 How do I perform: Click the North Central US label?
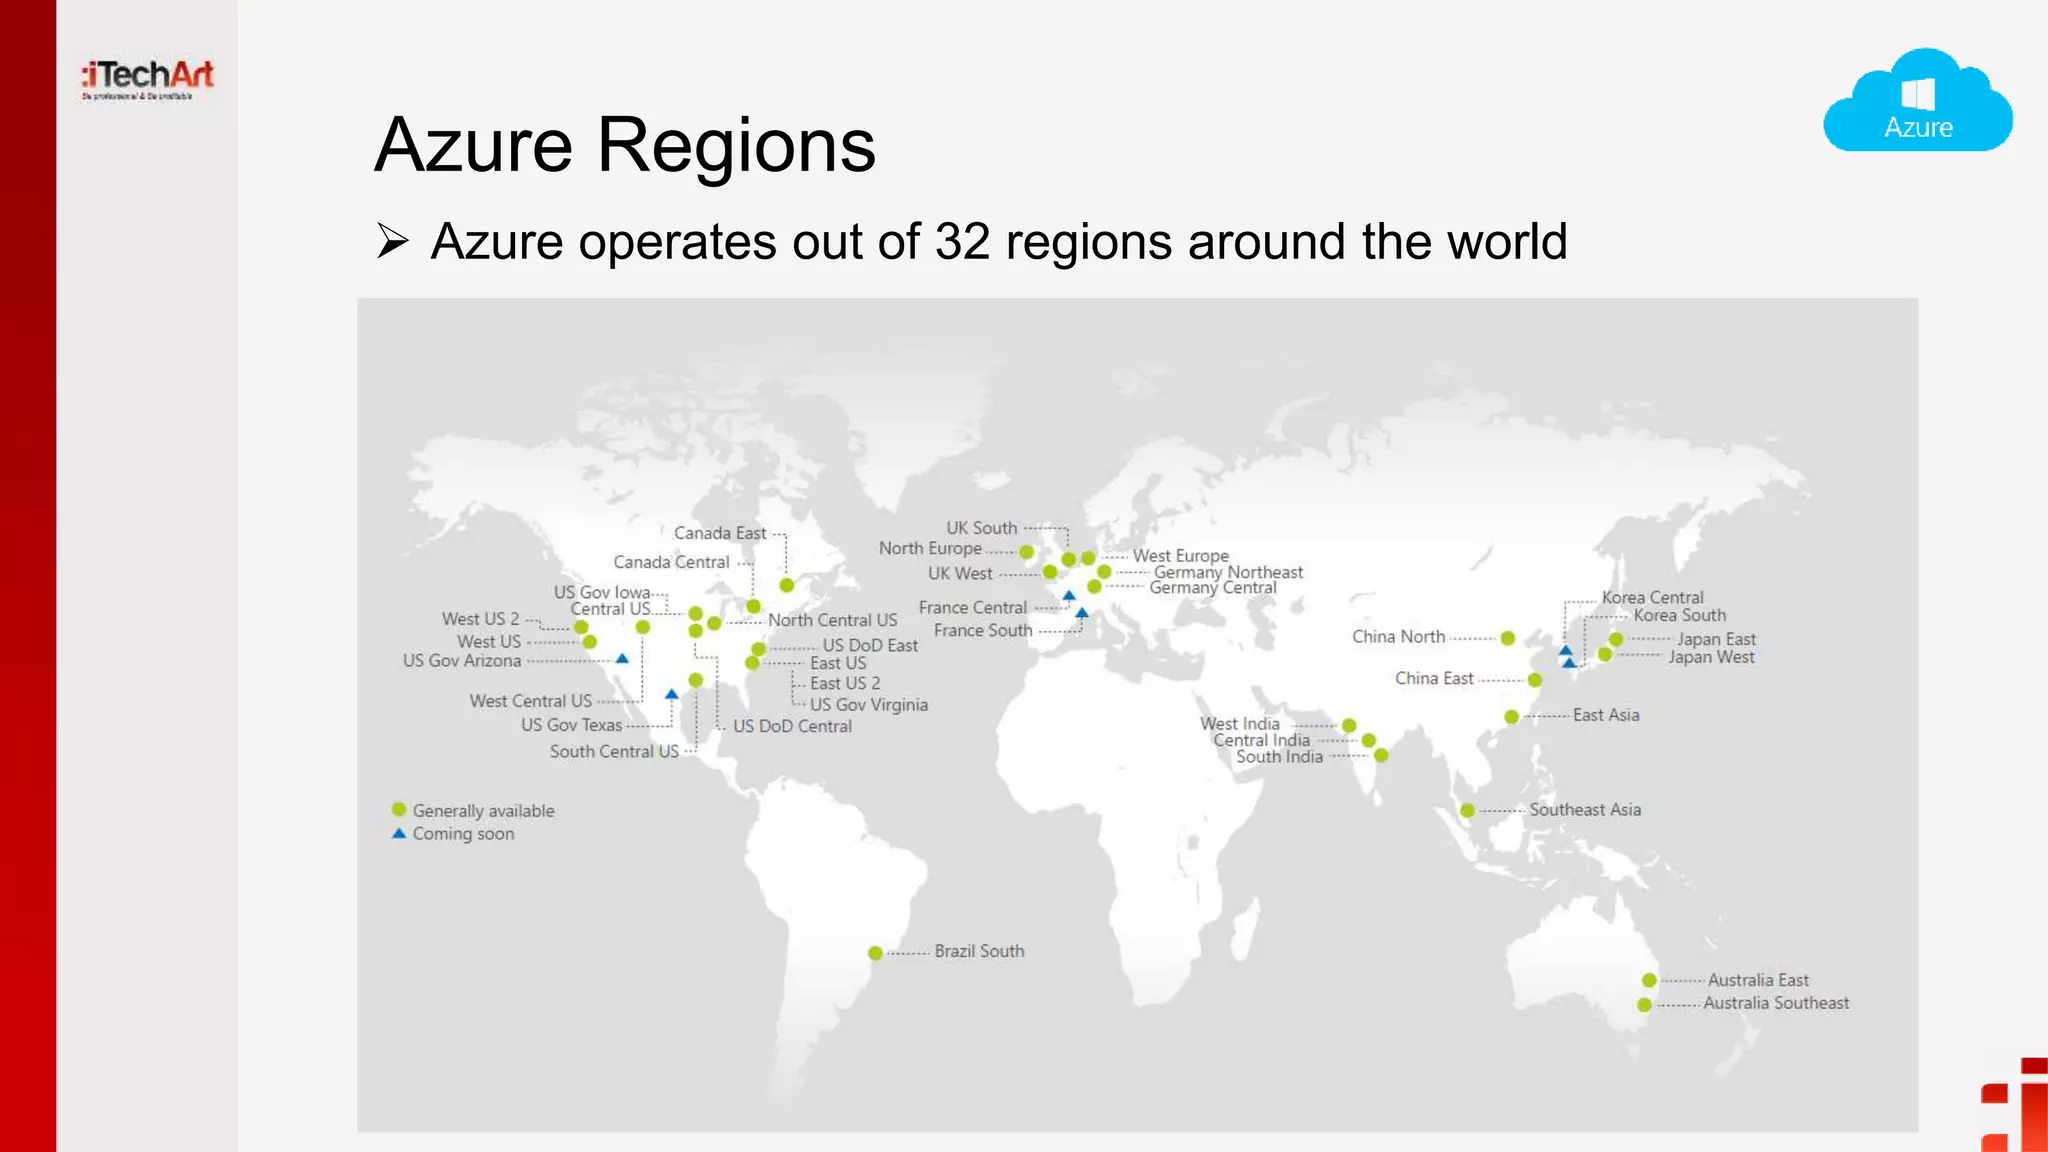(832, 621)
